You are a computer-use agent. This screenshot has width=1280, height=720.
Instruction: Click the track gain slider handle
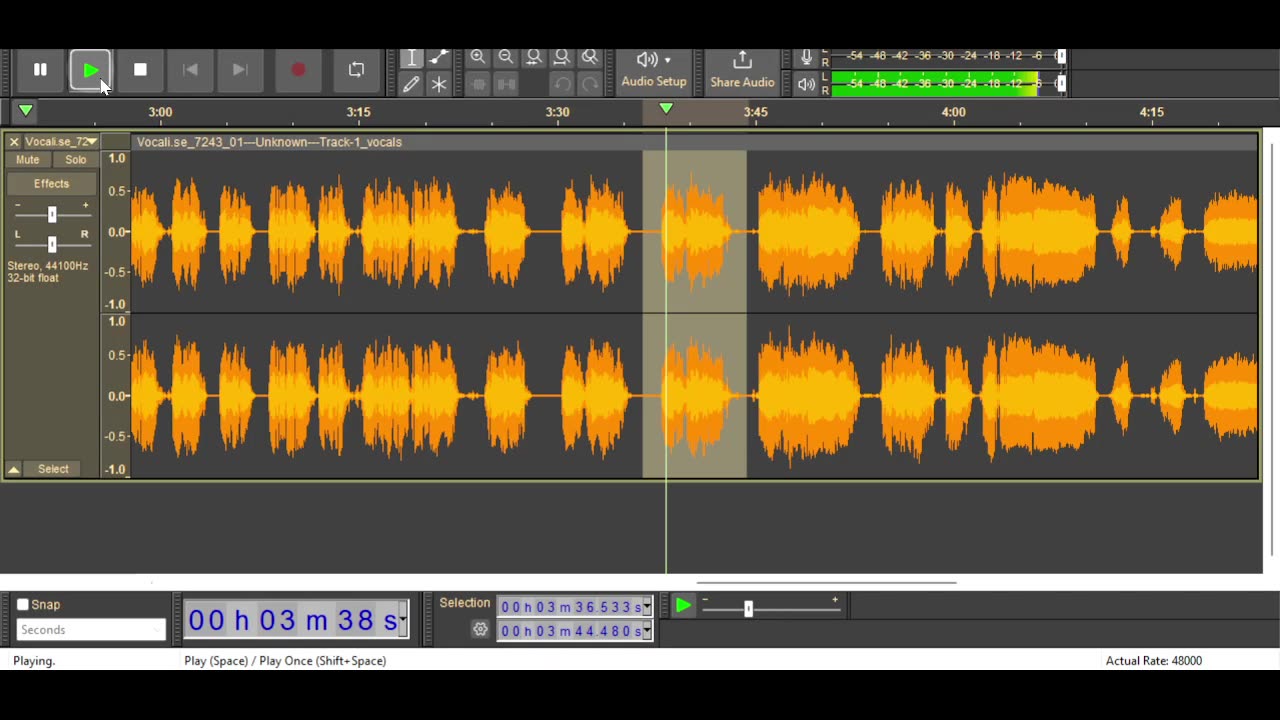(x=52, y=214)
